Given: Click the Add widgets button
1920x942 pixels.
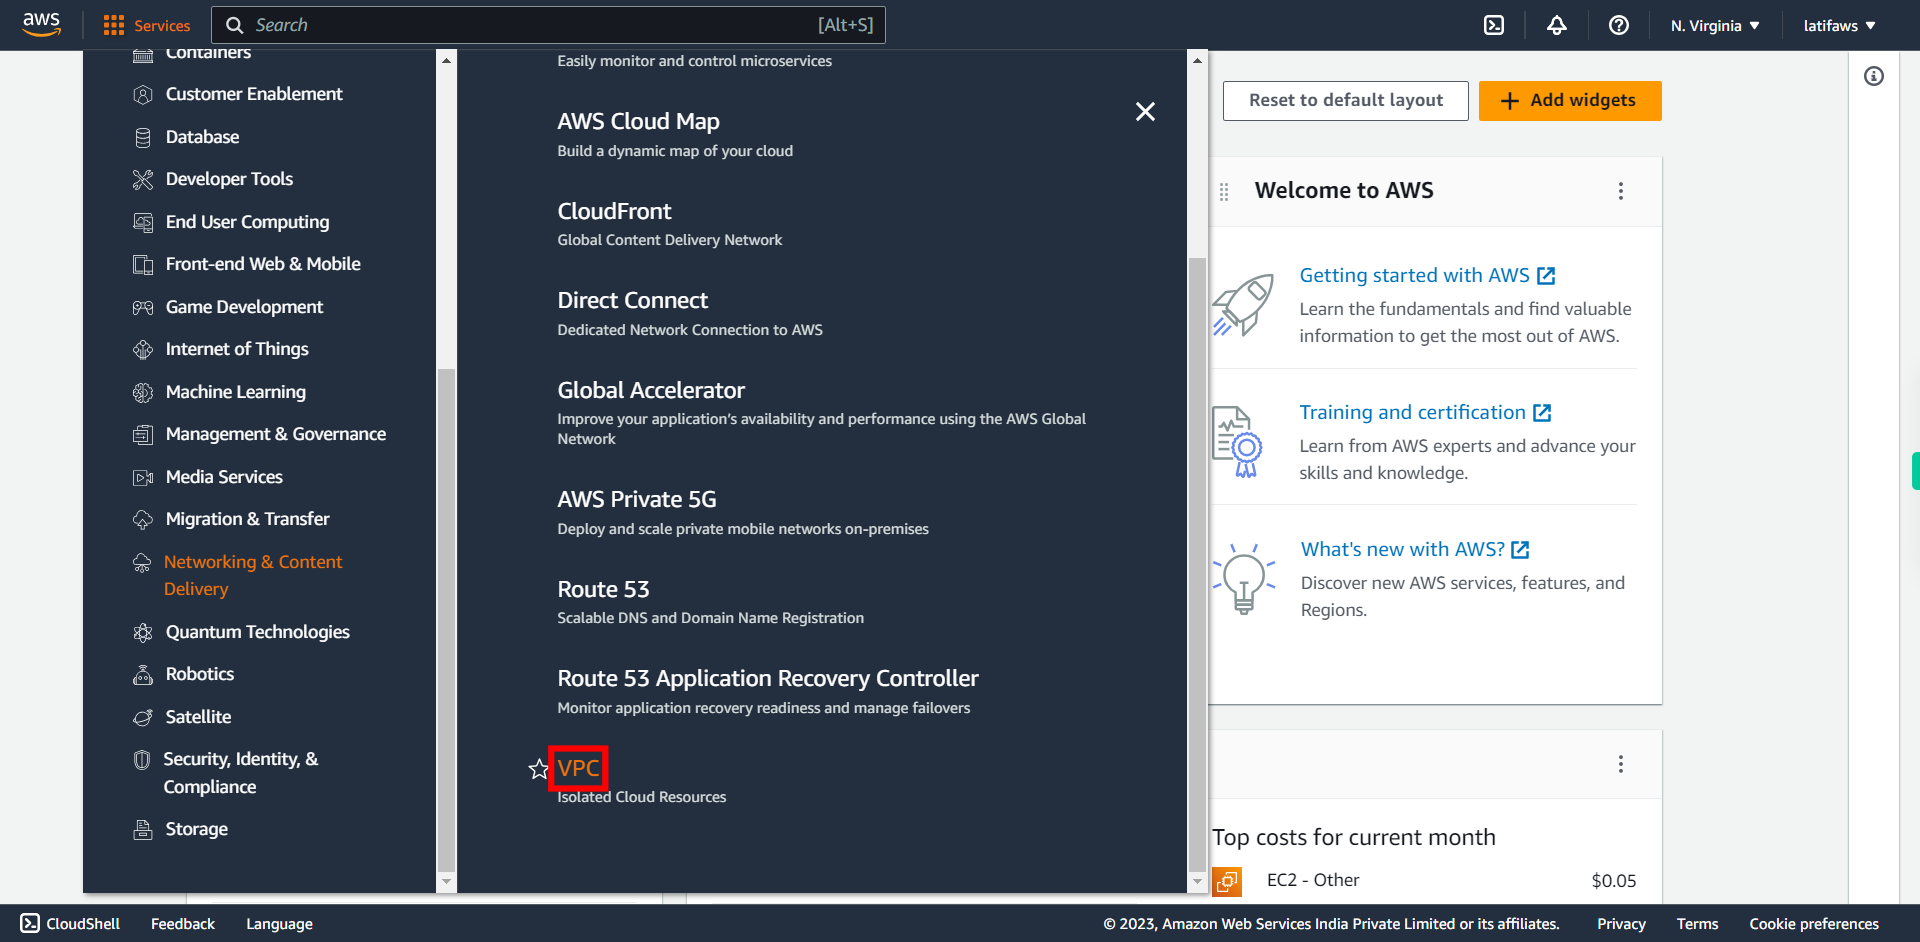Looking at the screenshot, I should click(1570, 100).
